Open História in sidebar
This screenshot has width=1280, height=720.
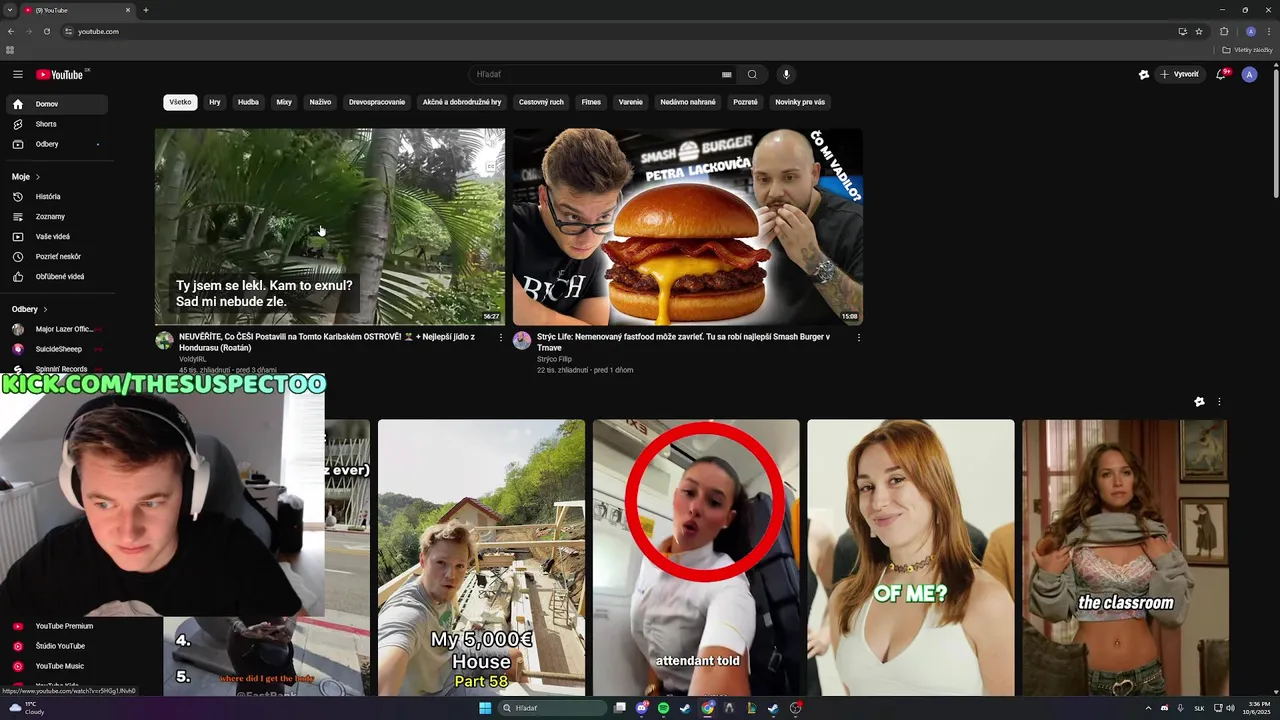56,197
